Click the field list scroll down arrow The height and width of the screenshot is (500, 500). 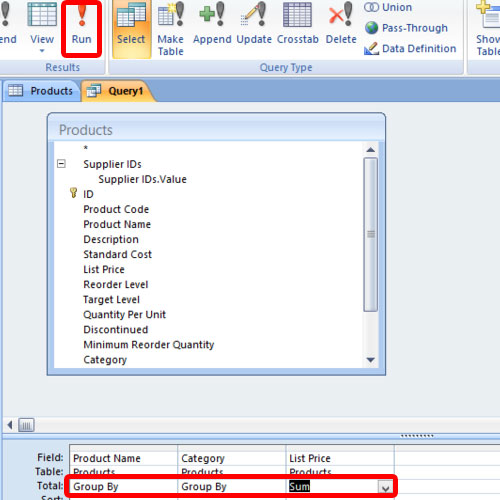371,360
